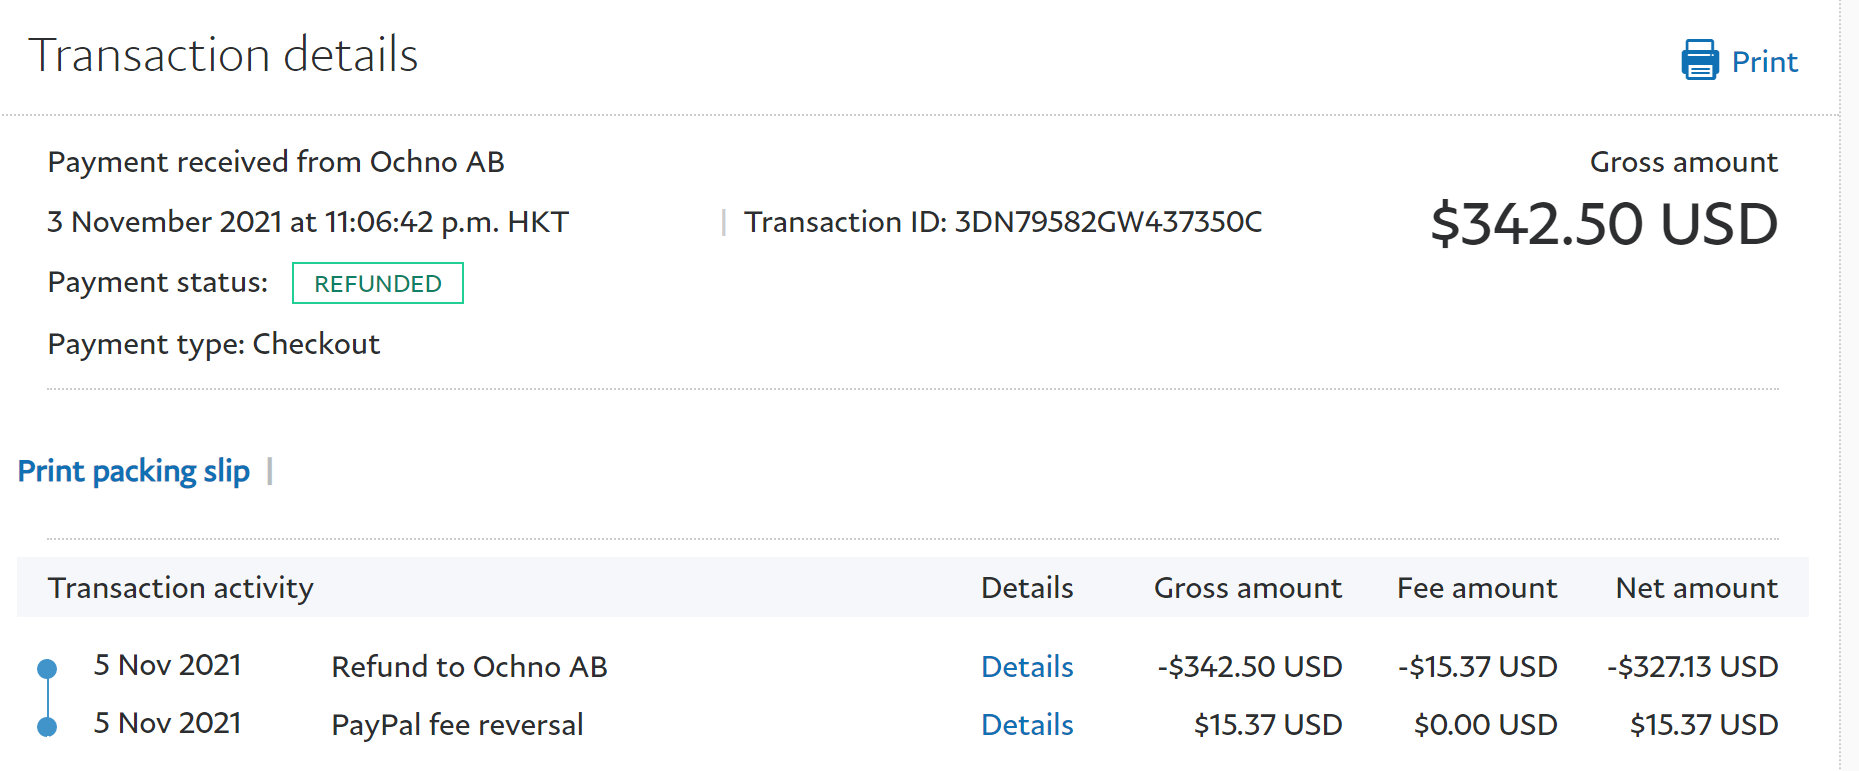The width and height of the screenshot is (1859, 771).
Task: Click the Gross amount column header
Action: pyautogui.click(x=1247, y=588)
